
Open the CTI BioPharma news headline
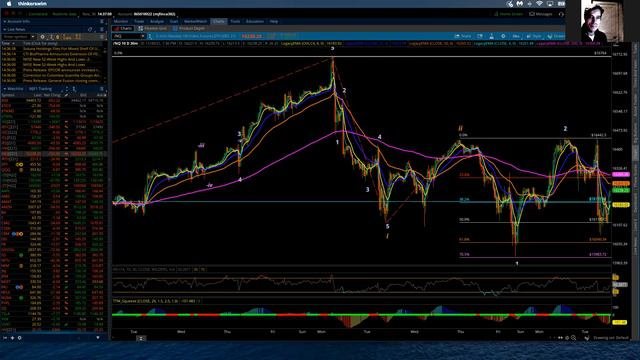pos(61,54)
